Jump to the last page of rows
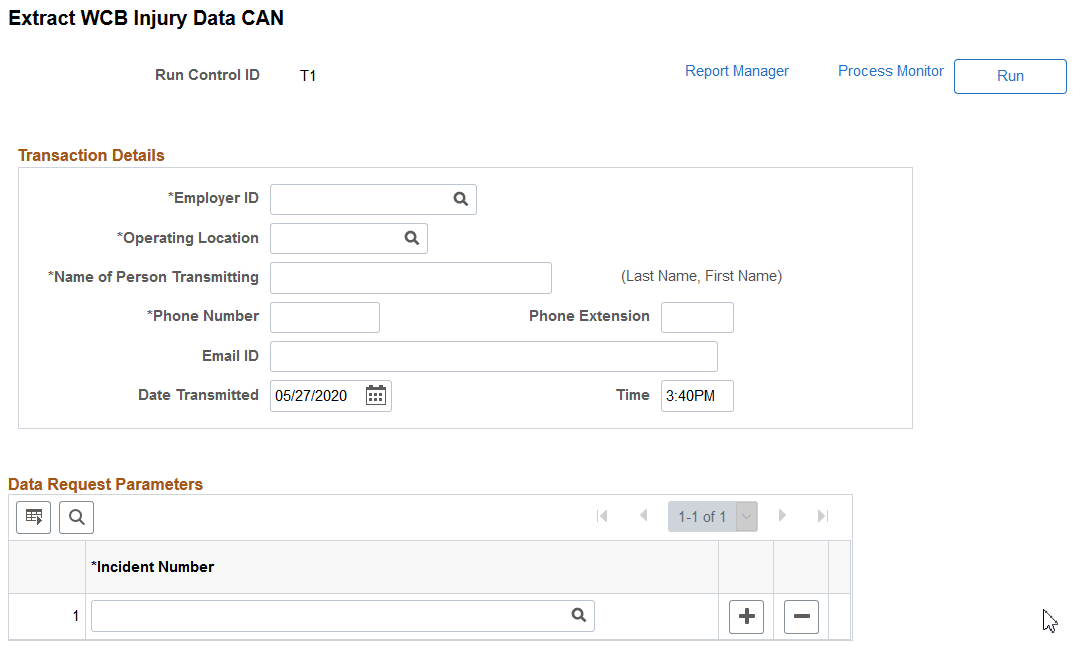1078x651 pixels. 822,516
